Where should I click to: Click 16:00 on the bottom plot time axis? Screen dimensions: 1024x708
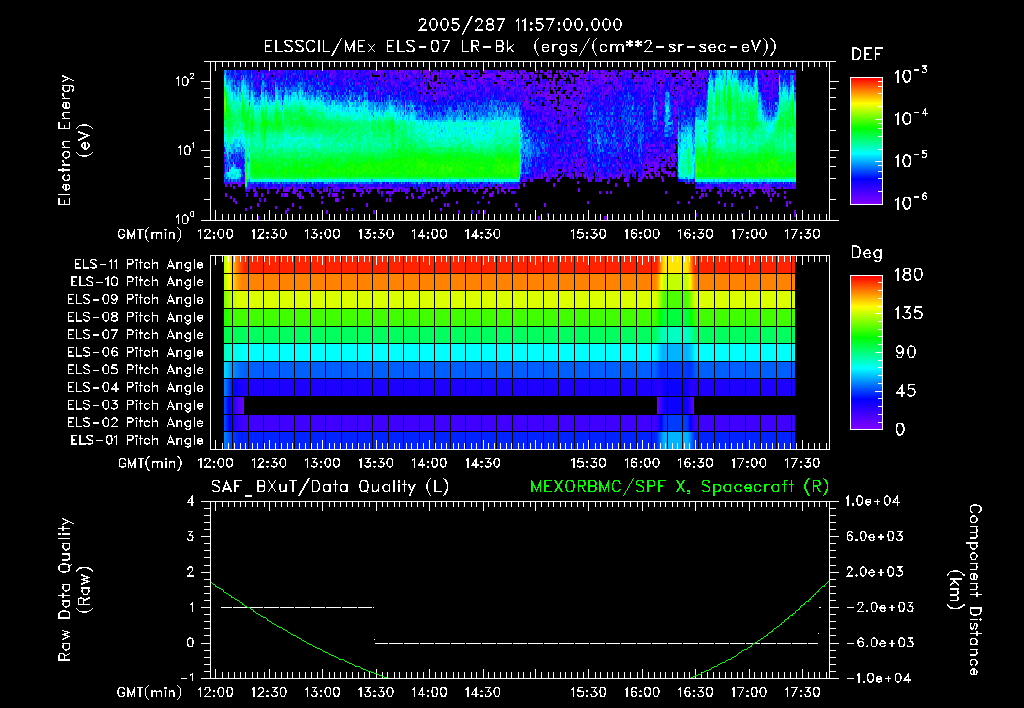click(x=642, y=692)
